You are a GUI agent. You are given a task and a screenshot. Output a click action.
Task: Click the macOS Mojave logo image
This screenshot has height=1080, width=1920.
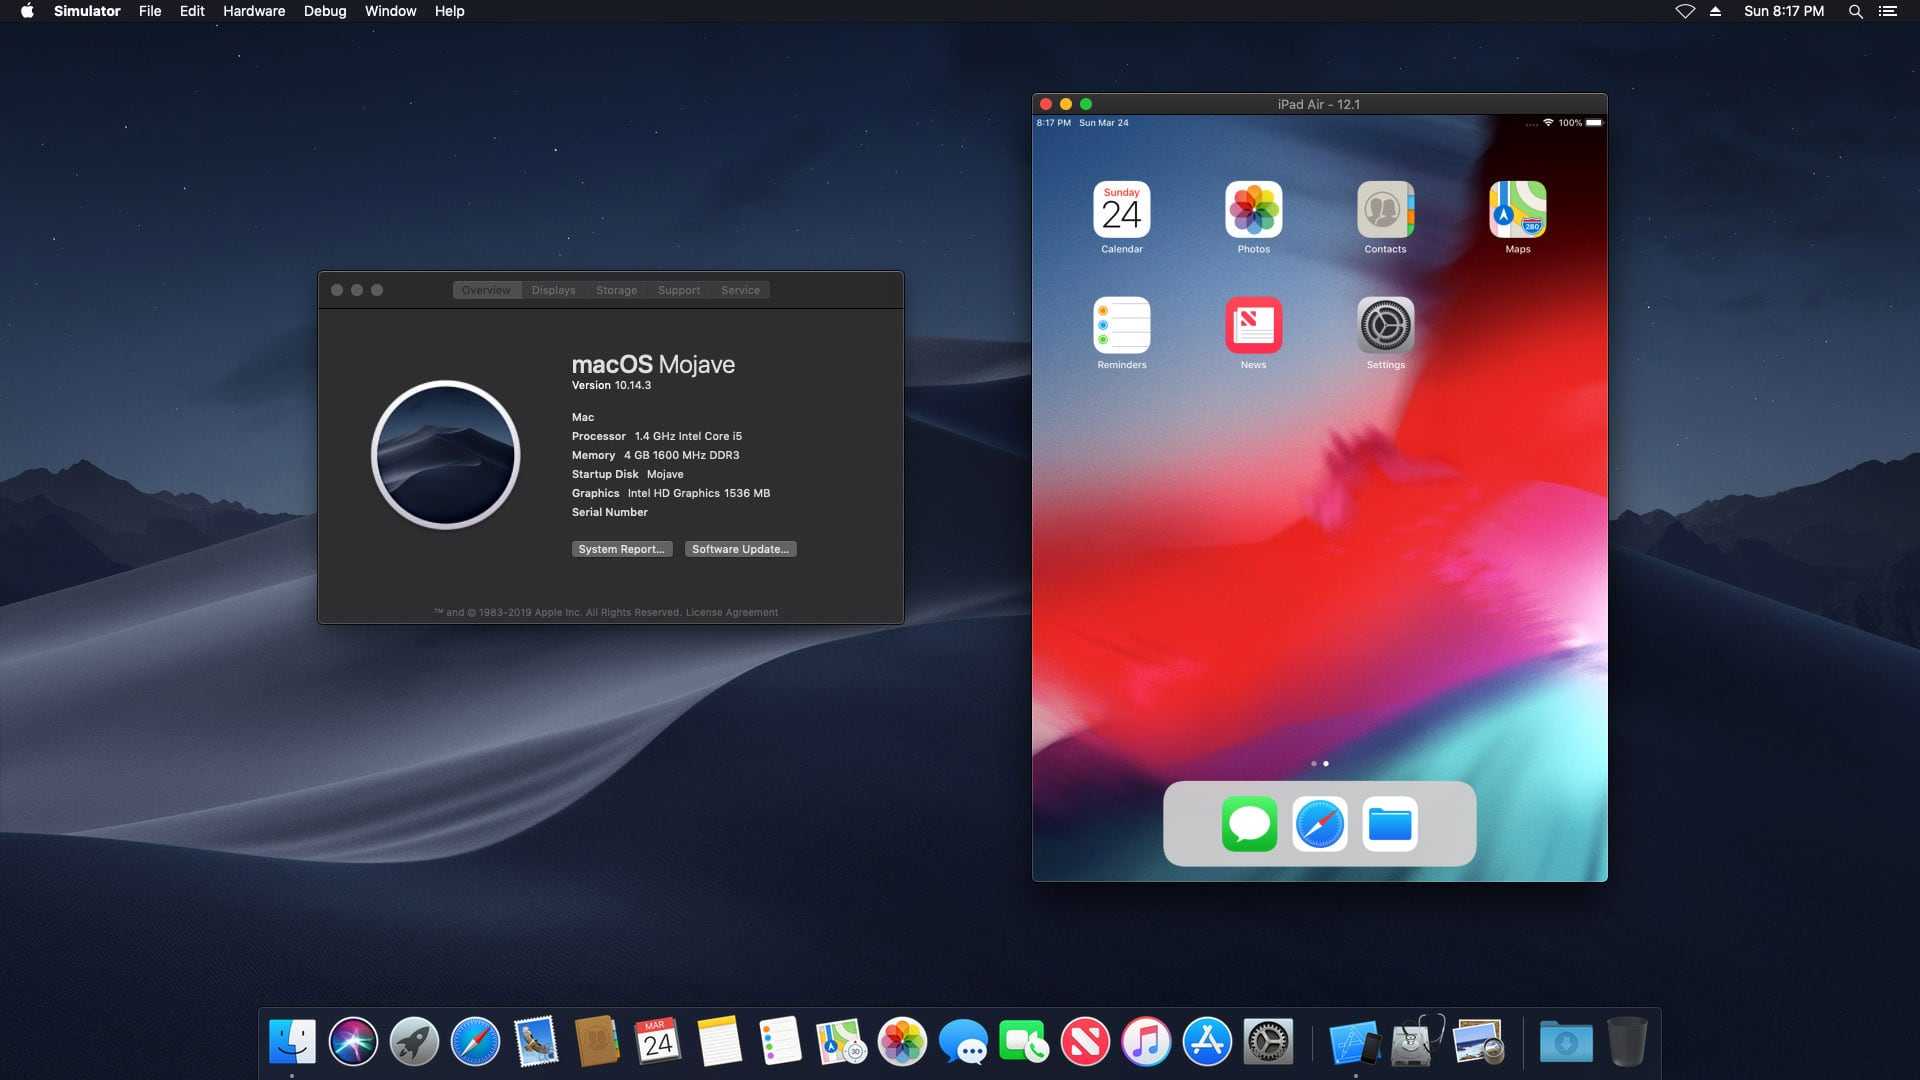[445, 455]
